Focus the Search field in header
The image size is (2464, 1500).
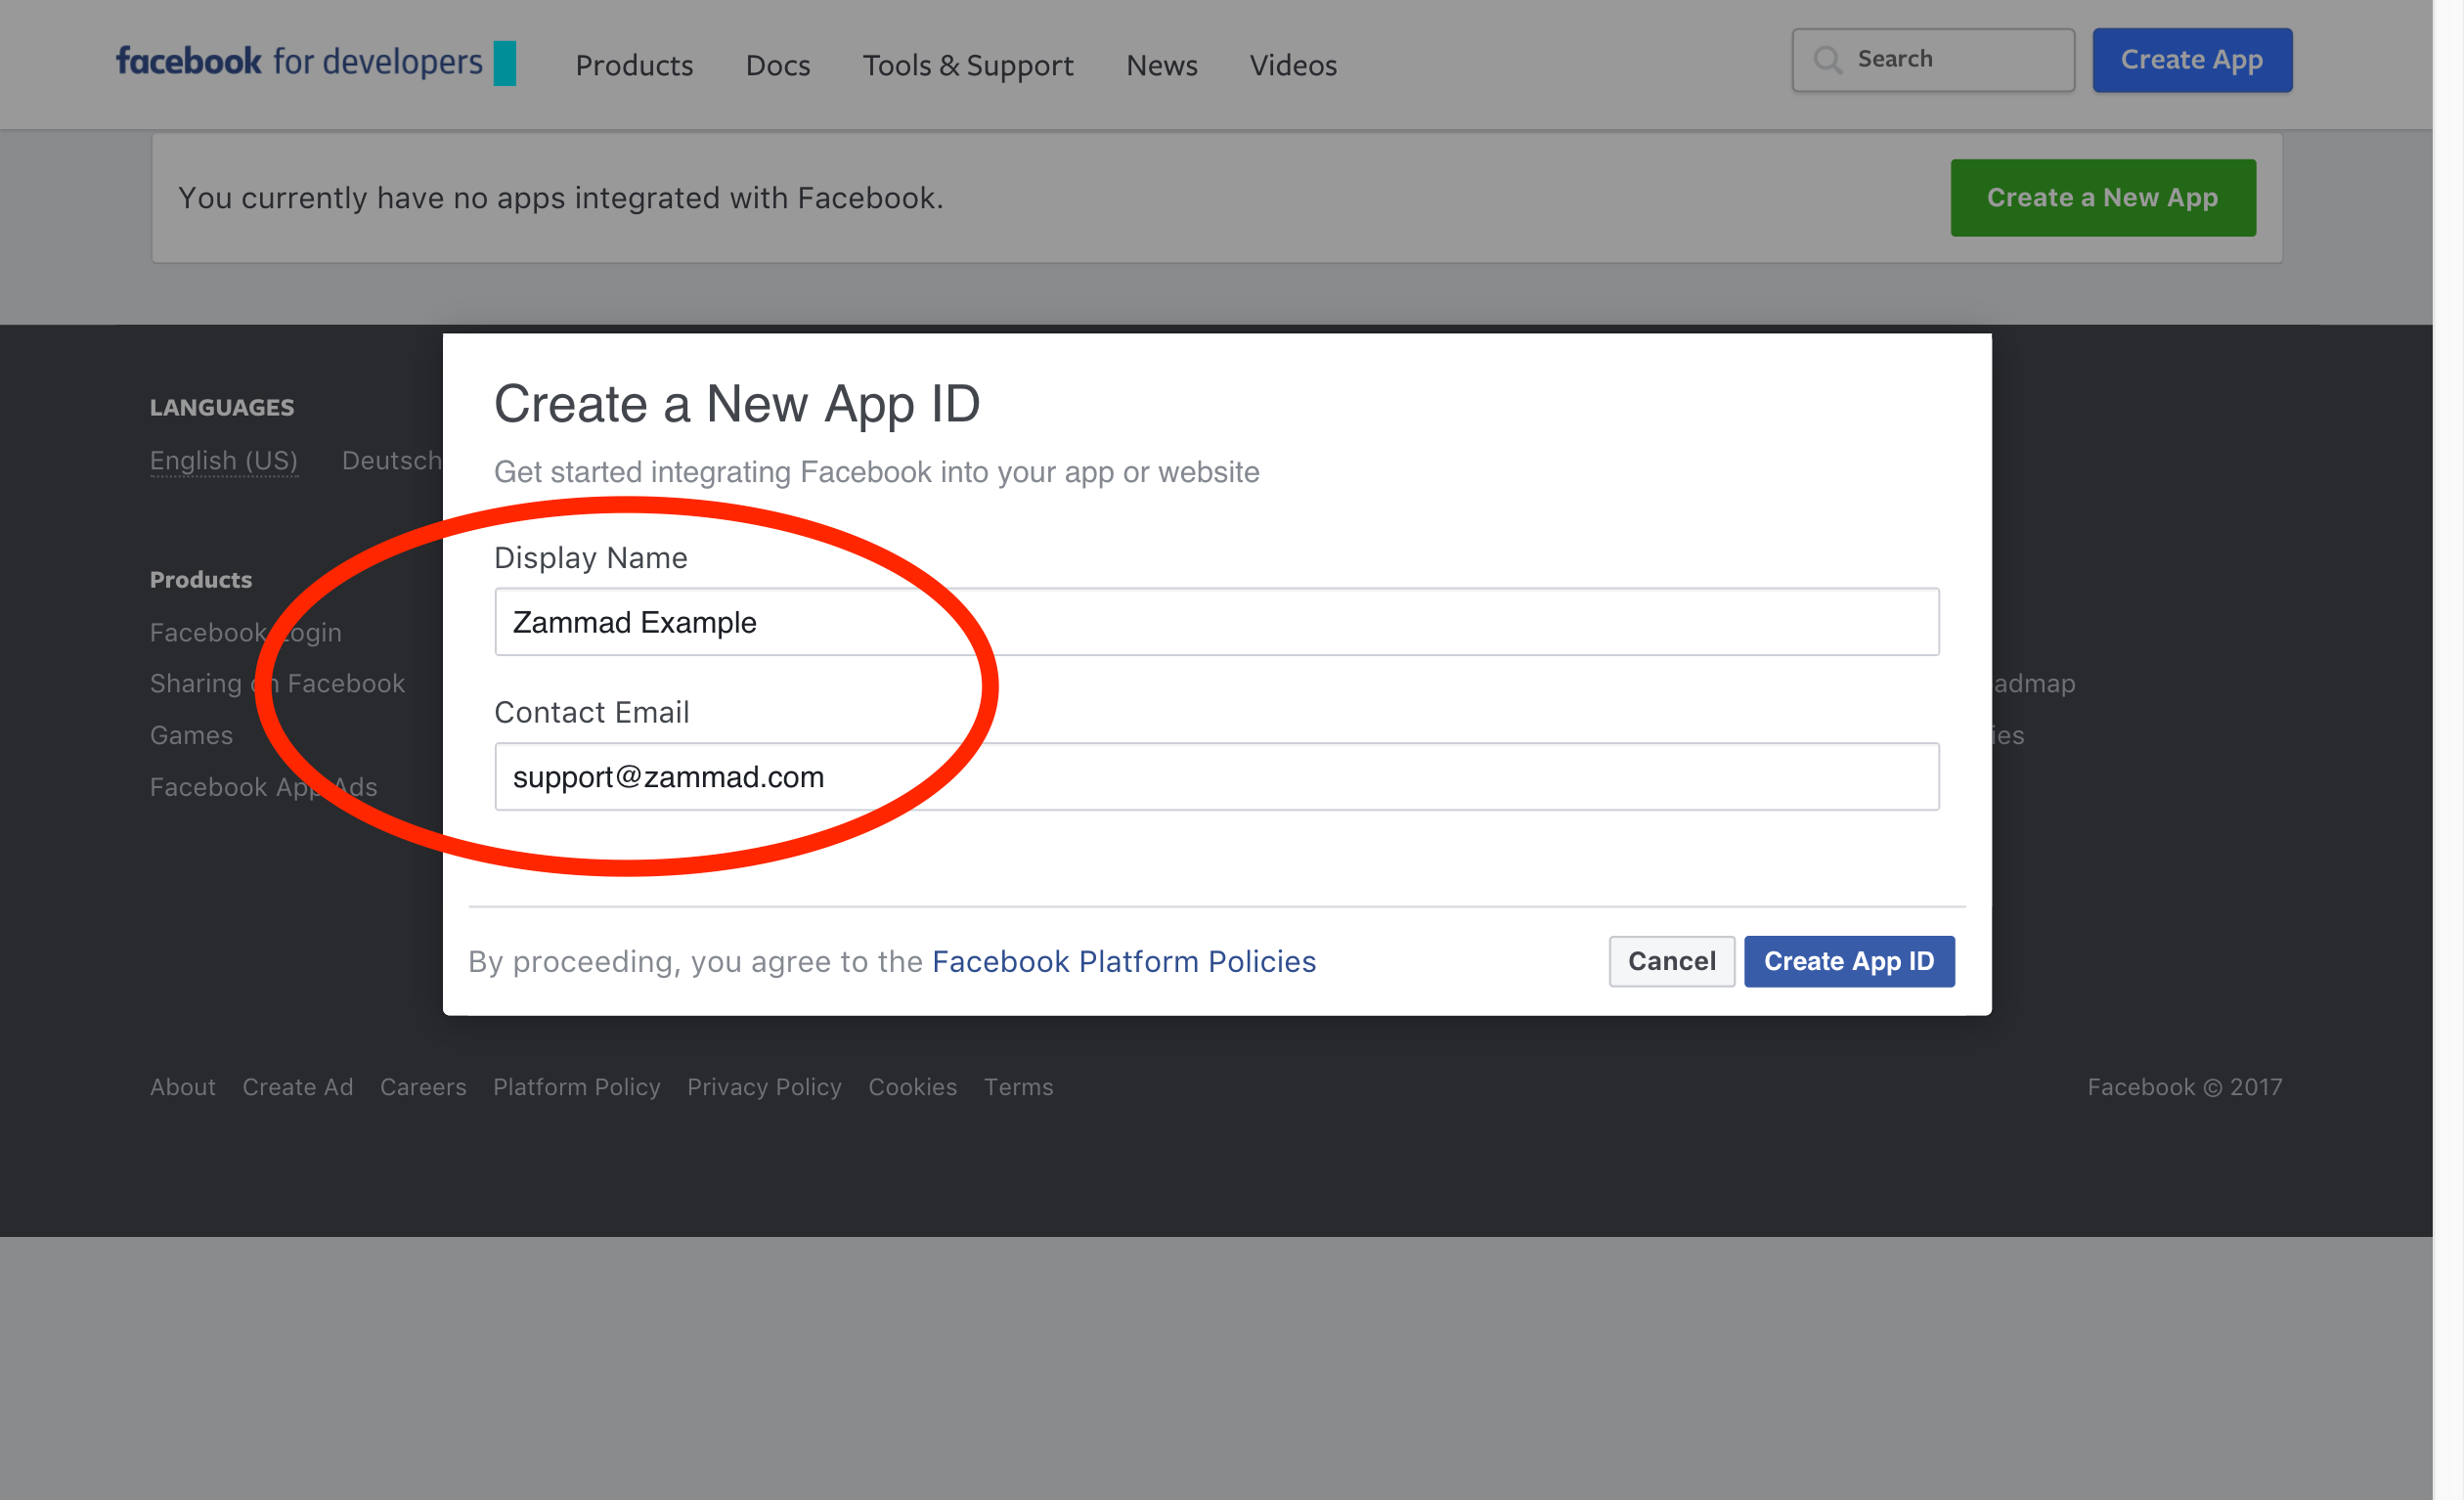[1933, 60]
